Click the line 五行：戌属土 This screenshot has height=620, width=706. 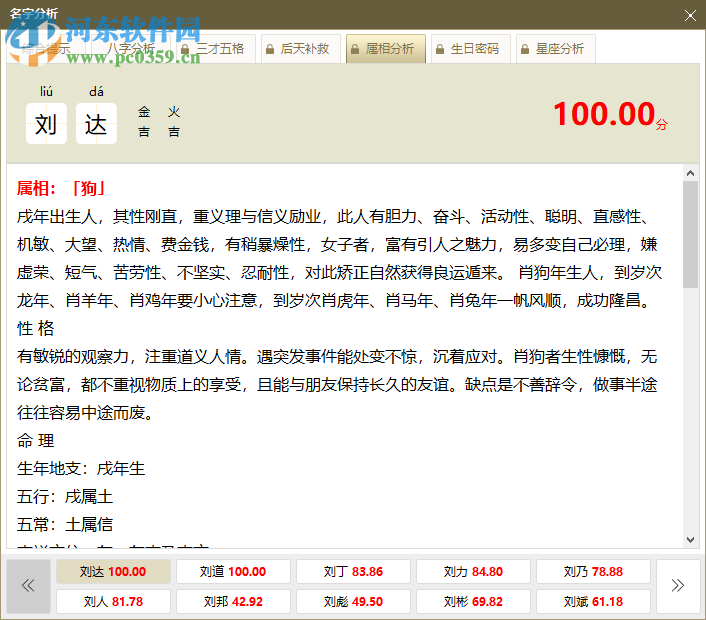click(x=65, y=497)
